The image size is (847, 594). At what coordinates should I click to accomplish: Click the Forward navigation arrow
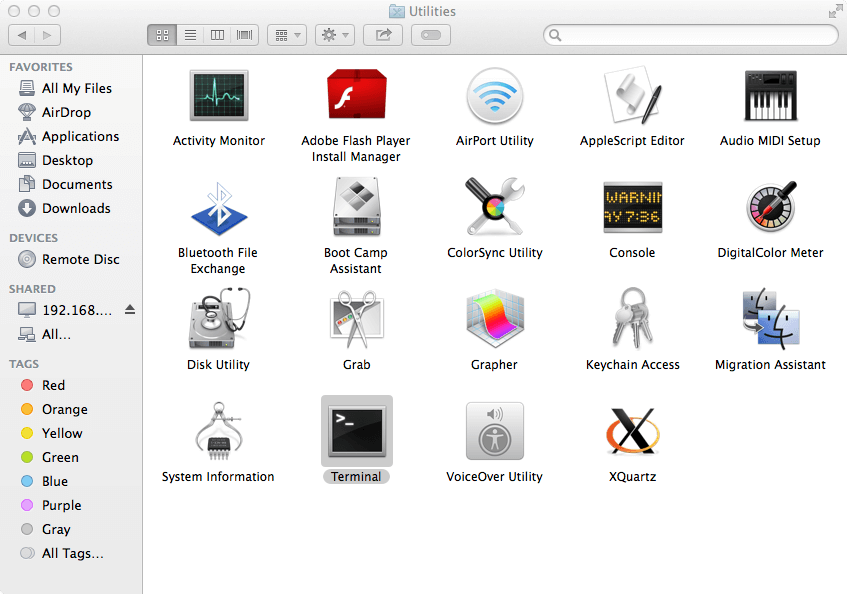coord(48,35)
